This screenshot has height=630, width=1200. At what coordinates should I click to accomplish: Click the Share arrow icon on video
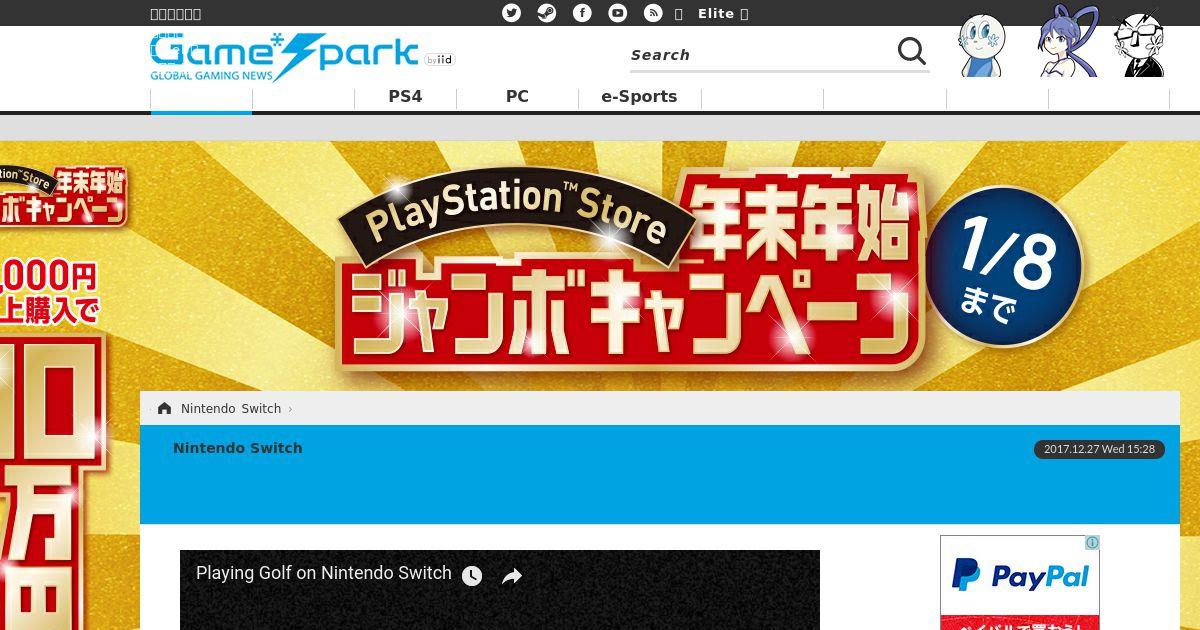(512, 576)
